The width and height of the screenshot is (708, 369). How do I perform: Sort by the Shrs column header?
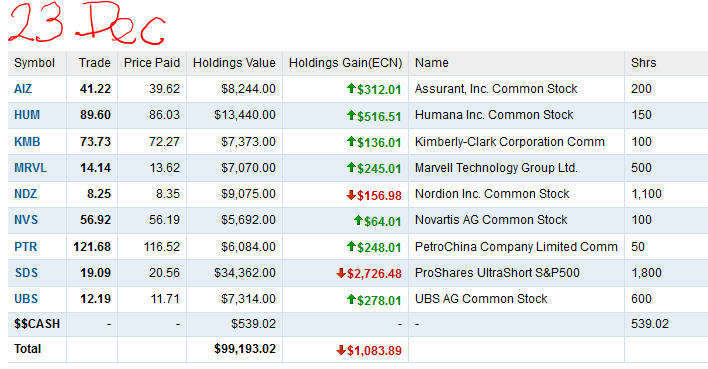pos(643,63)
